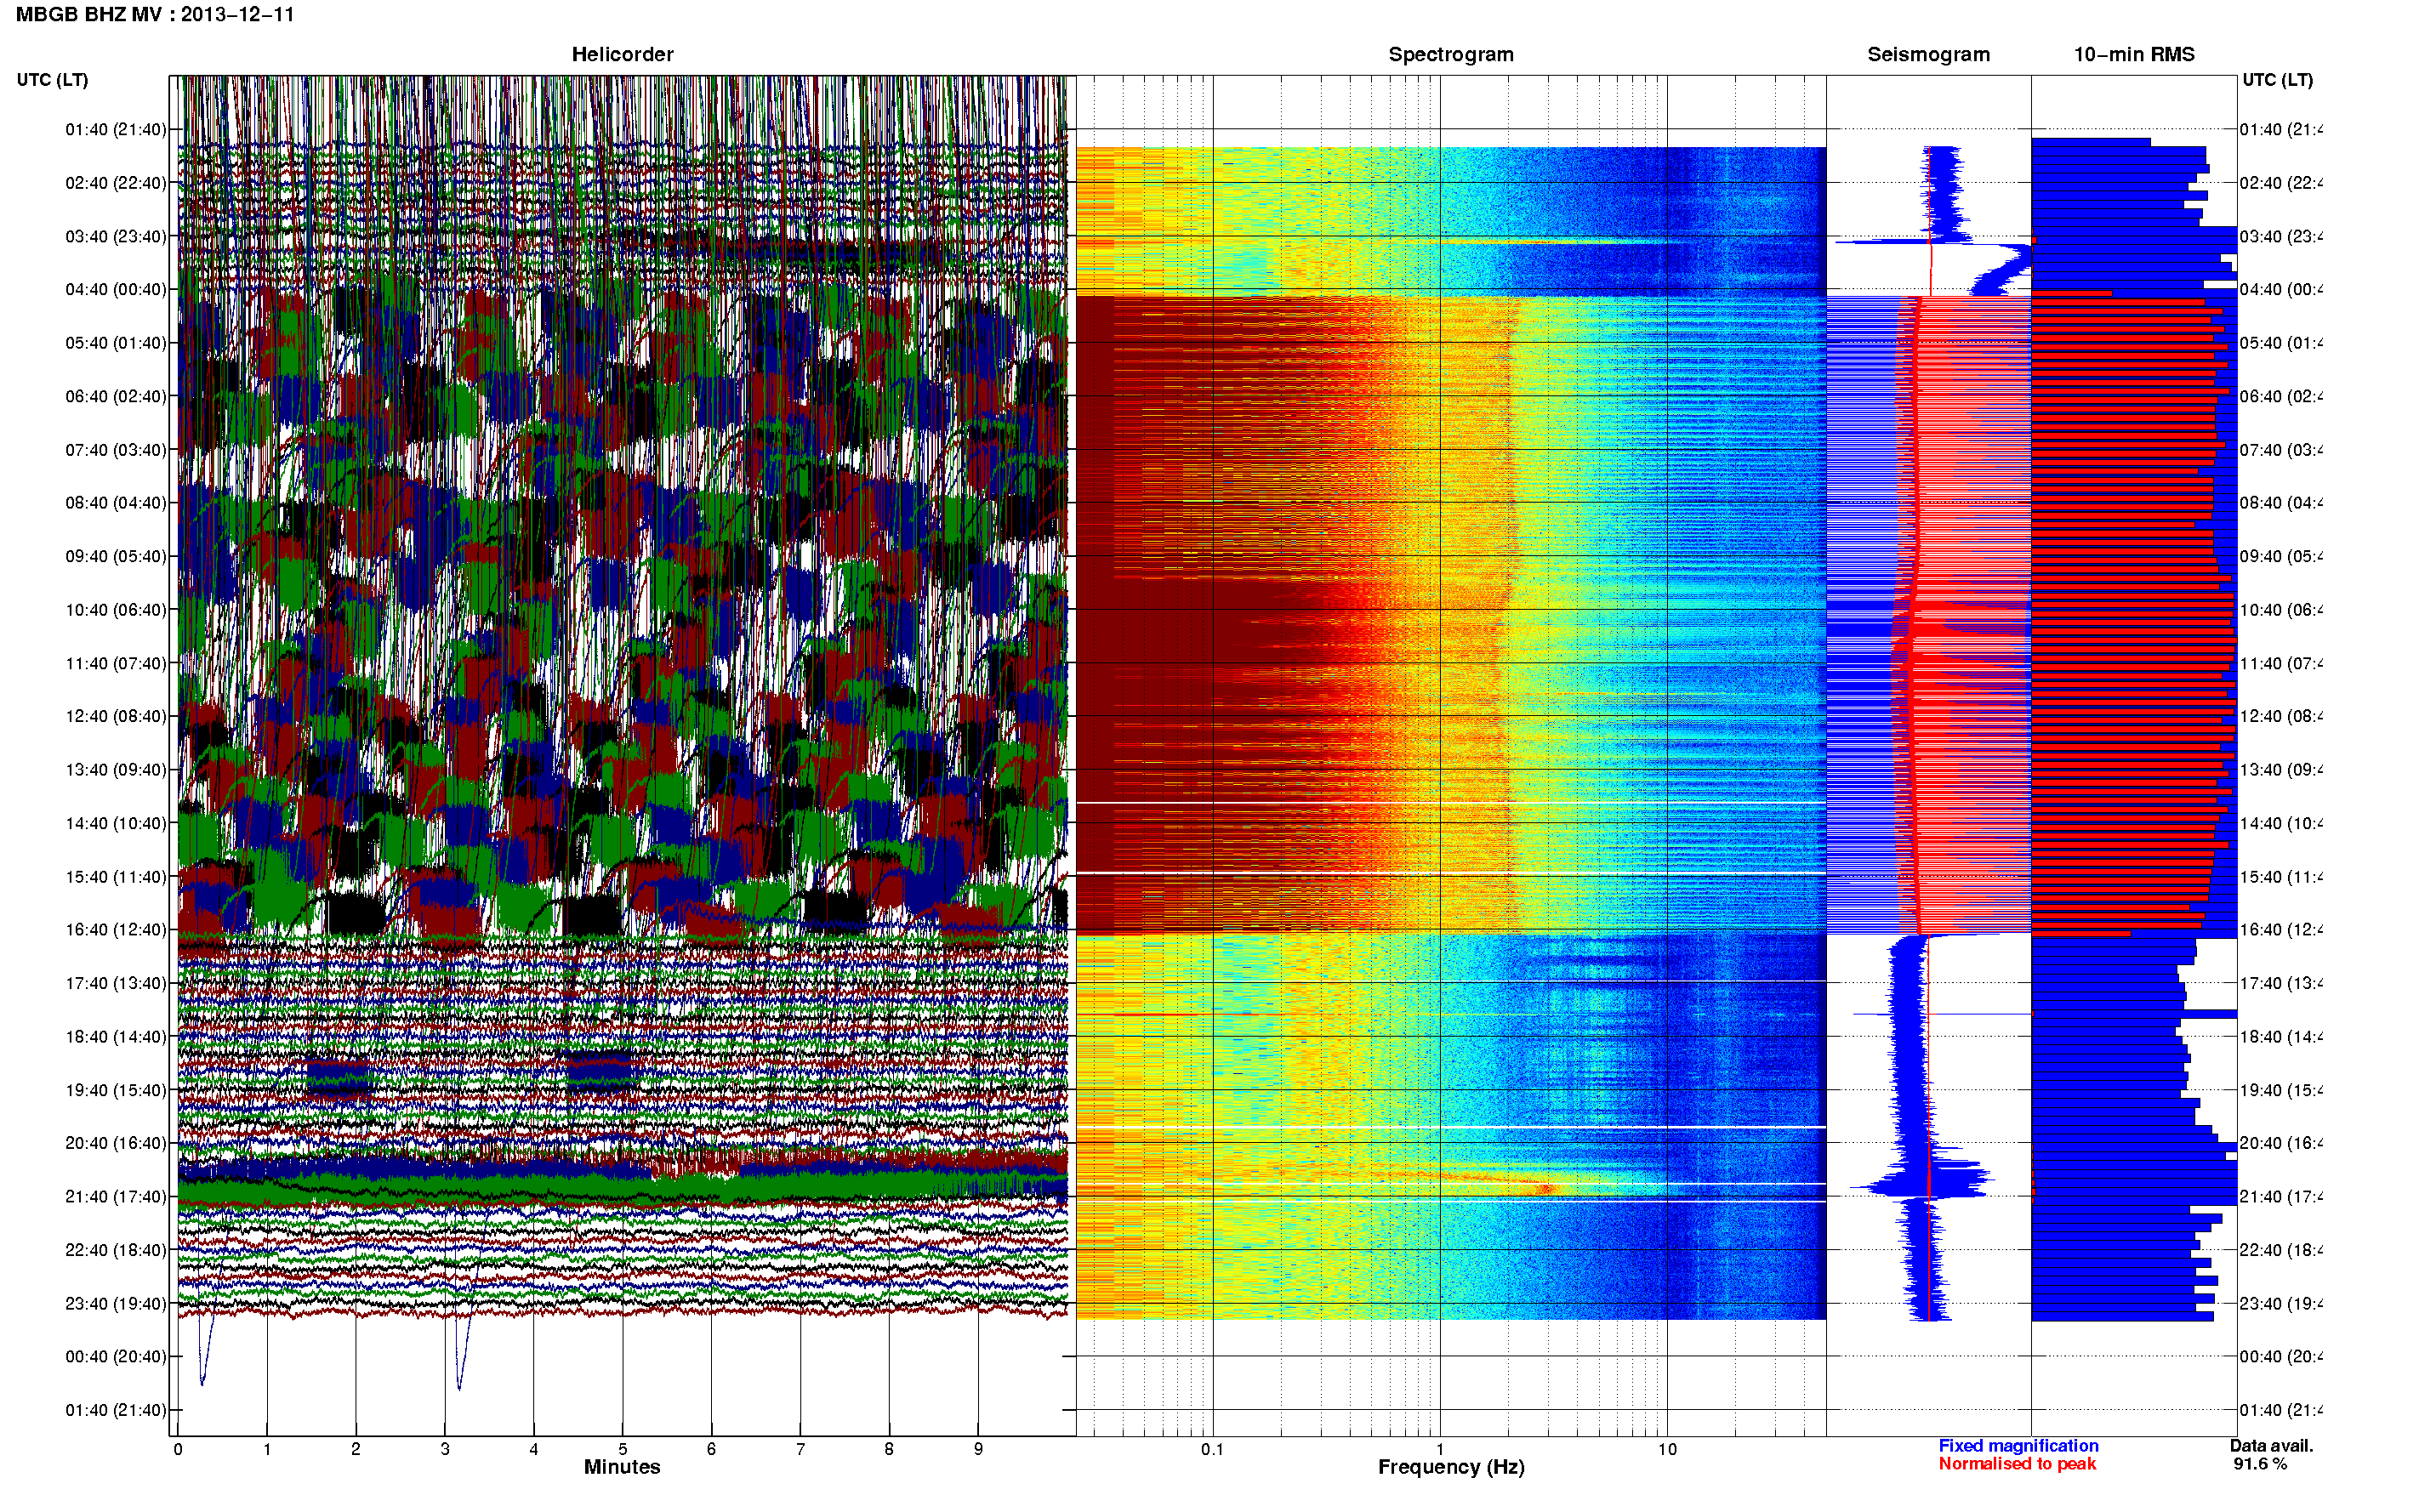Select left time label 00:40 (20:40)

coord(116,1357)
